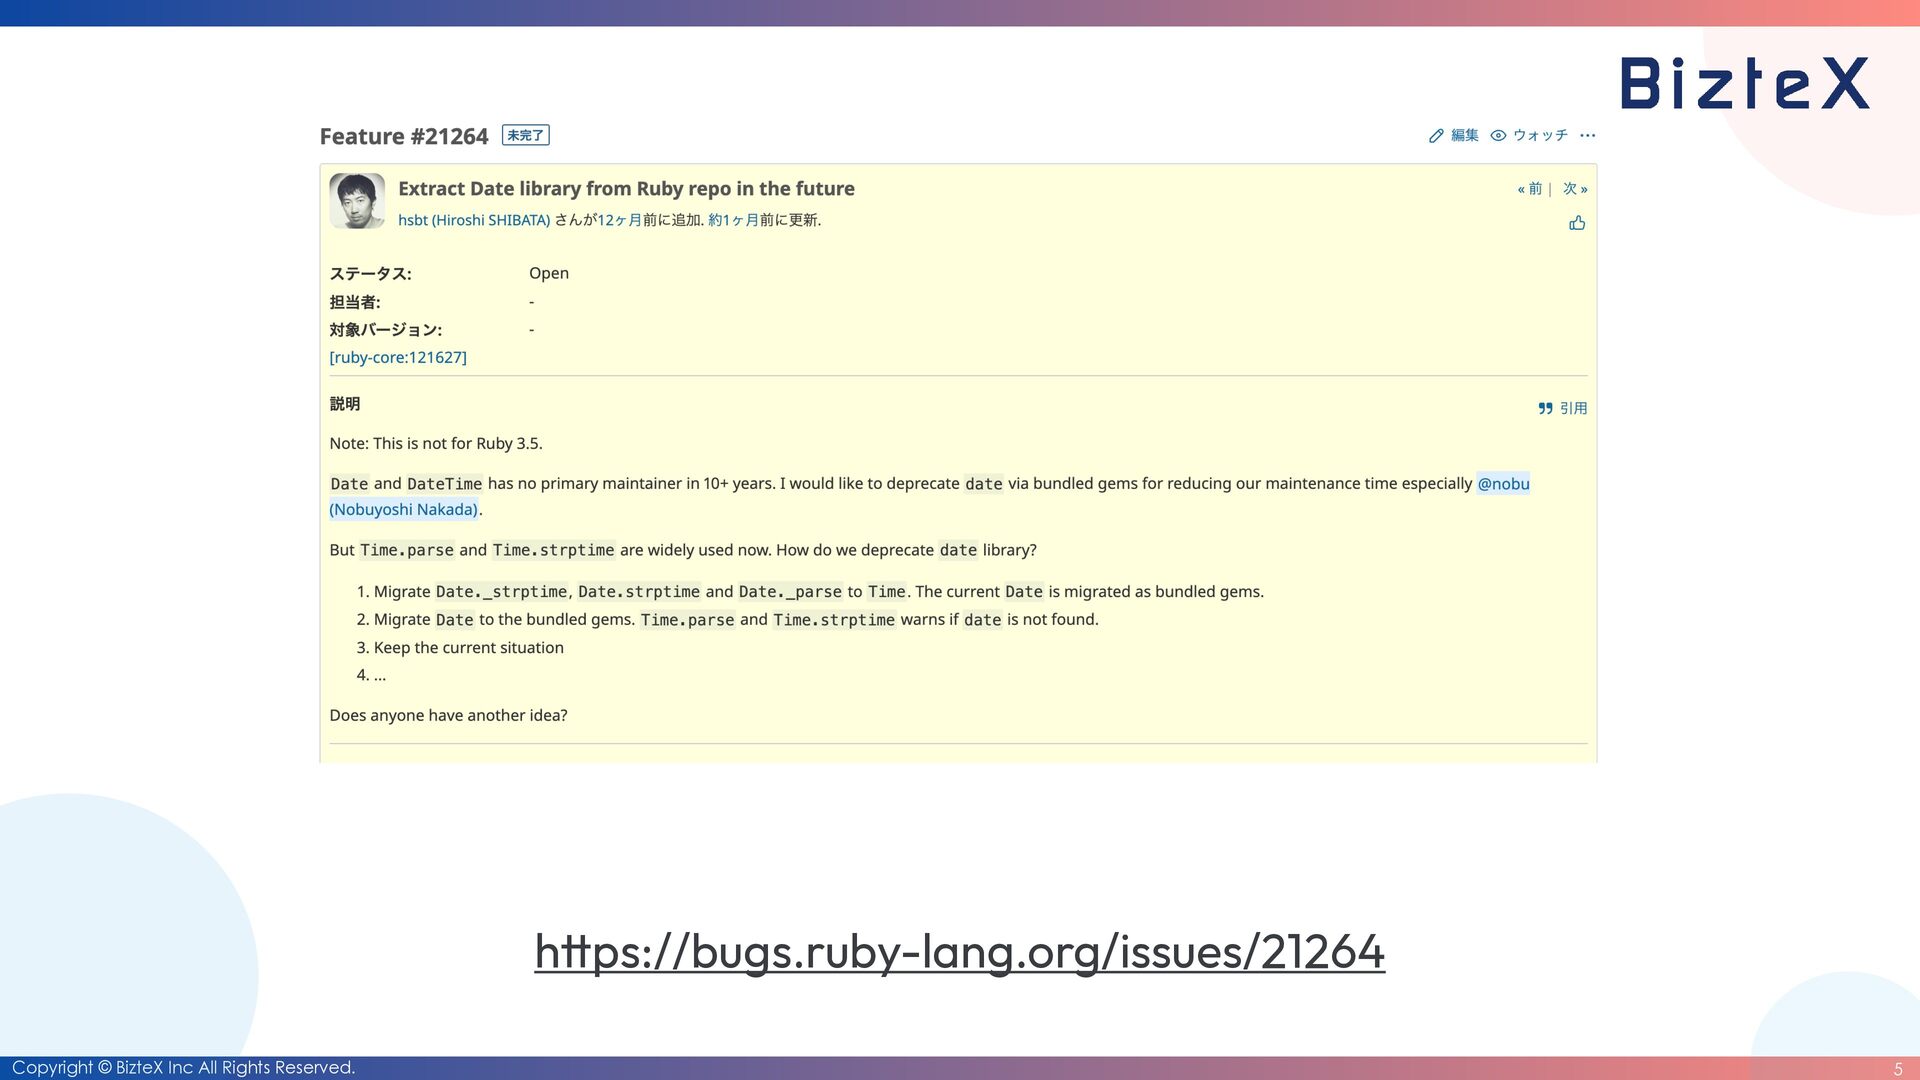Click the 未完了 status badge

[525, 136]
